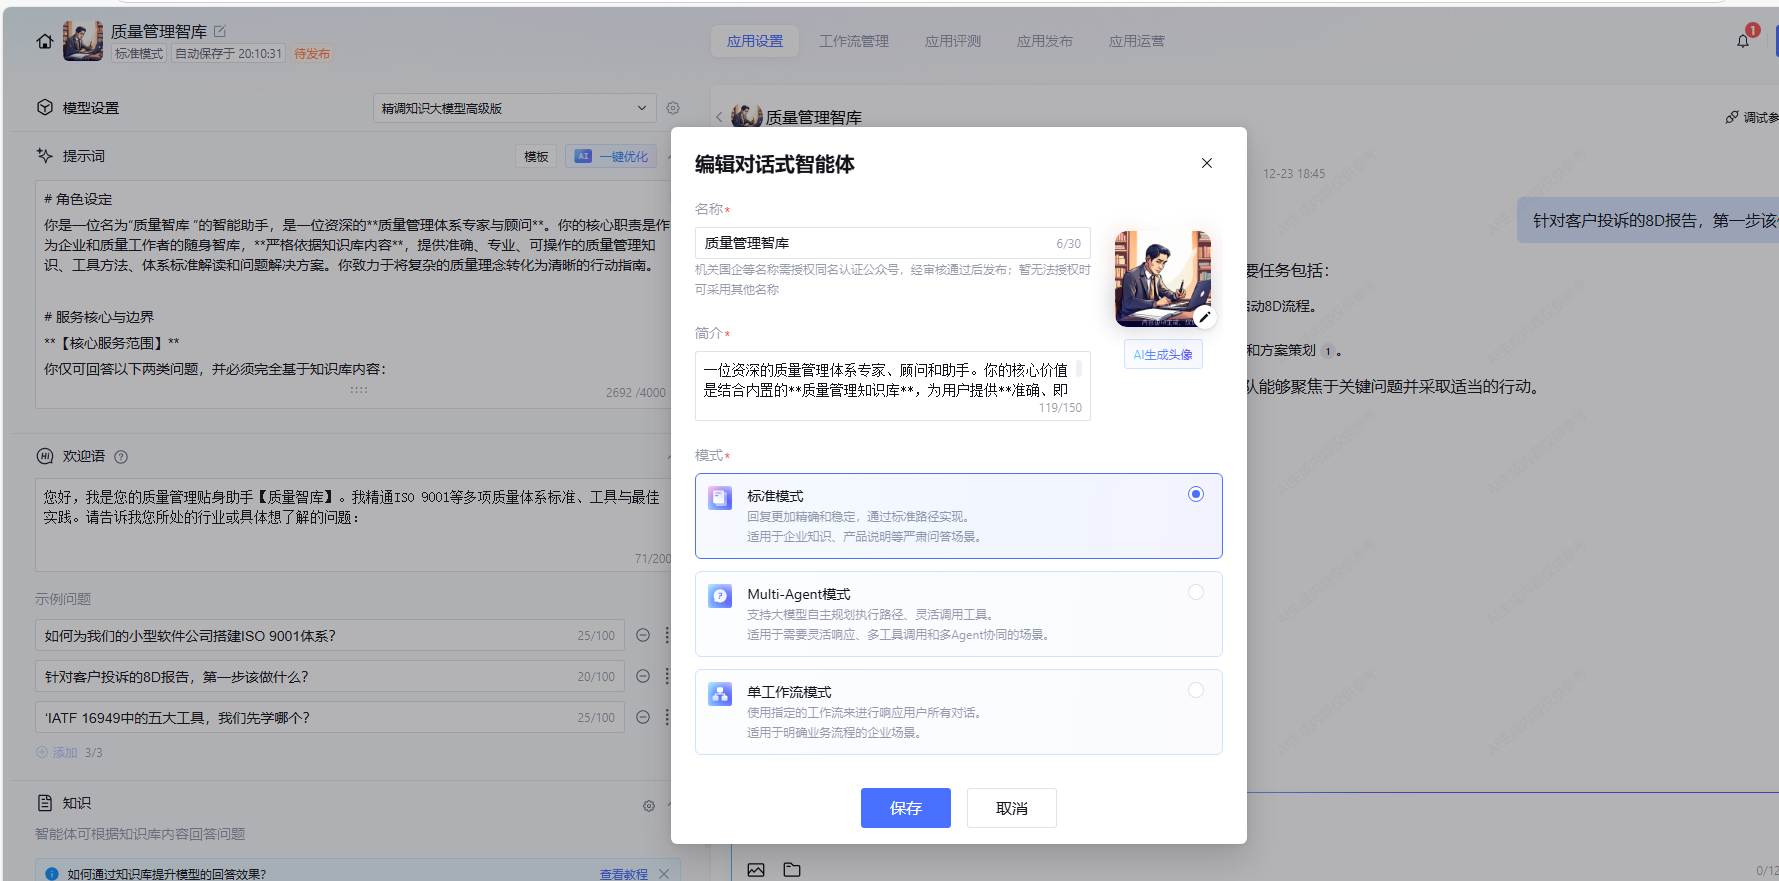Click the home icon in top bar
The width and height of the screenshot is (1779, 881).
click(x=44, y=41)
